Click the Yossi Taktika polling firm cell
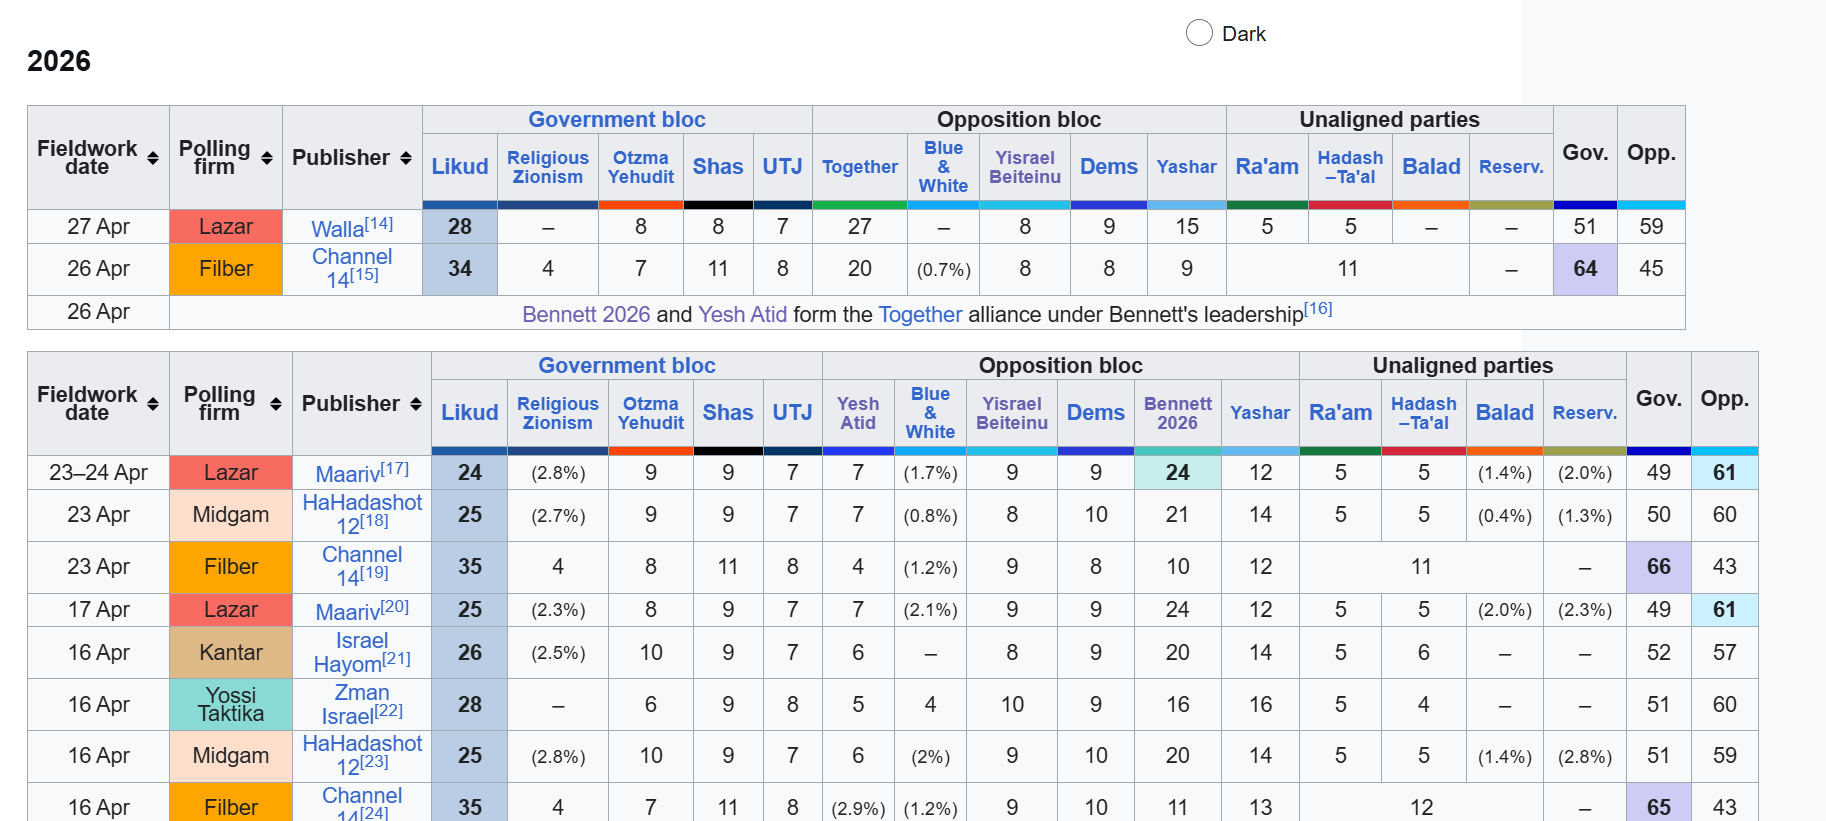This screenshot has width=1826, height=821. pyautogui.click(x=230, y=705)
